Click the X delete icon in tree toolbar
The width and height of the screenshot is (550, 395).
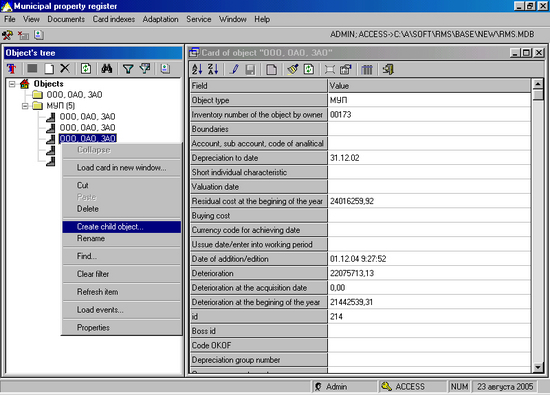[65, 68]
